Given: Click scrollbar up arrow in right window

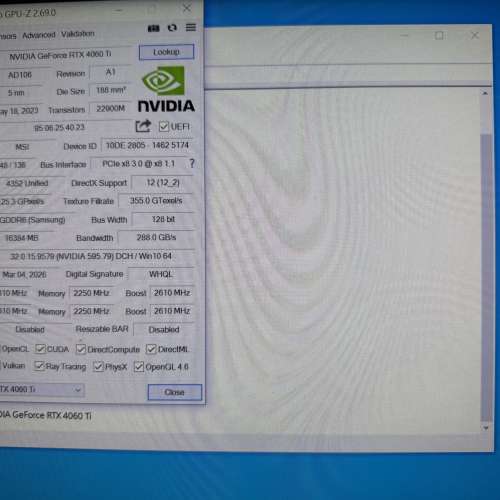Looking at the screenshot, I should (485, 94).
